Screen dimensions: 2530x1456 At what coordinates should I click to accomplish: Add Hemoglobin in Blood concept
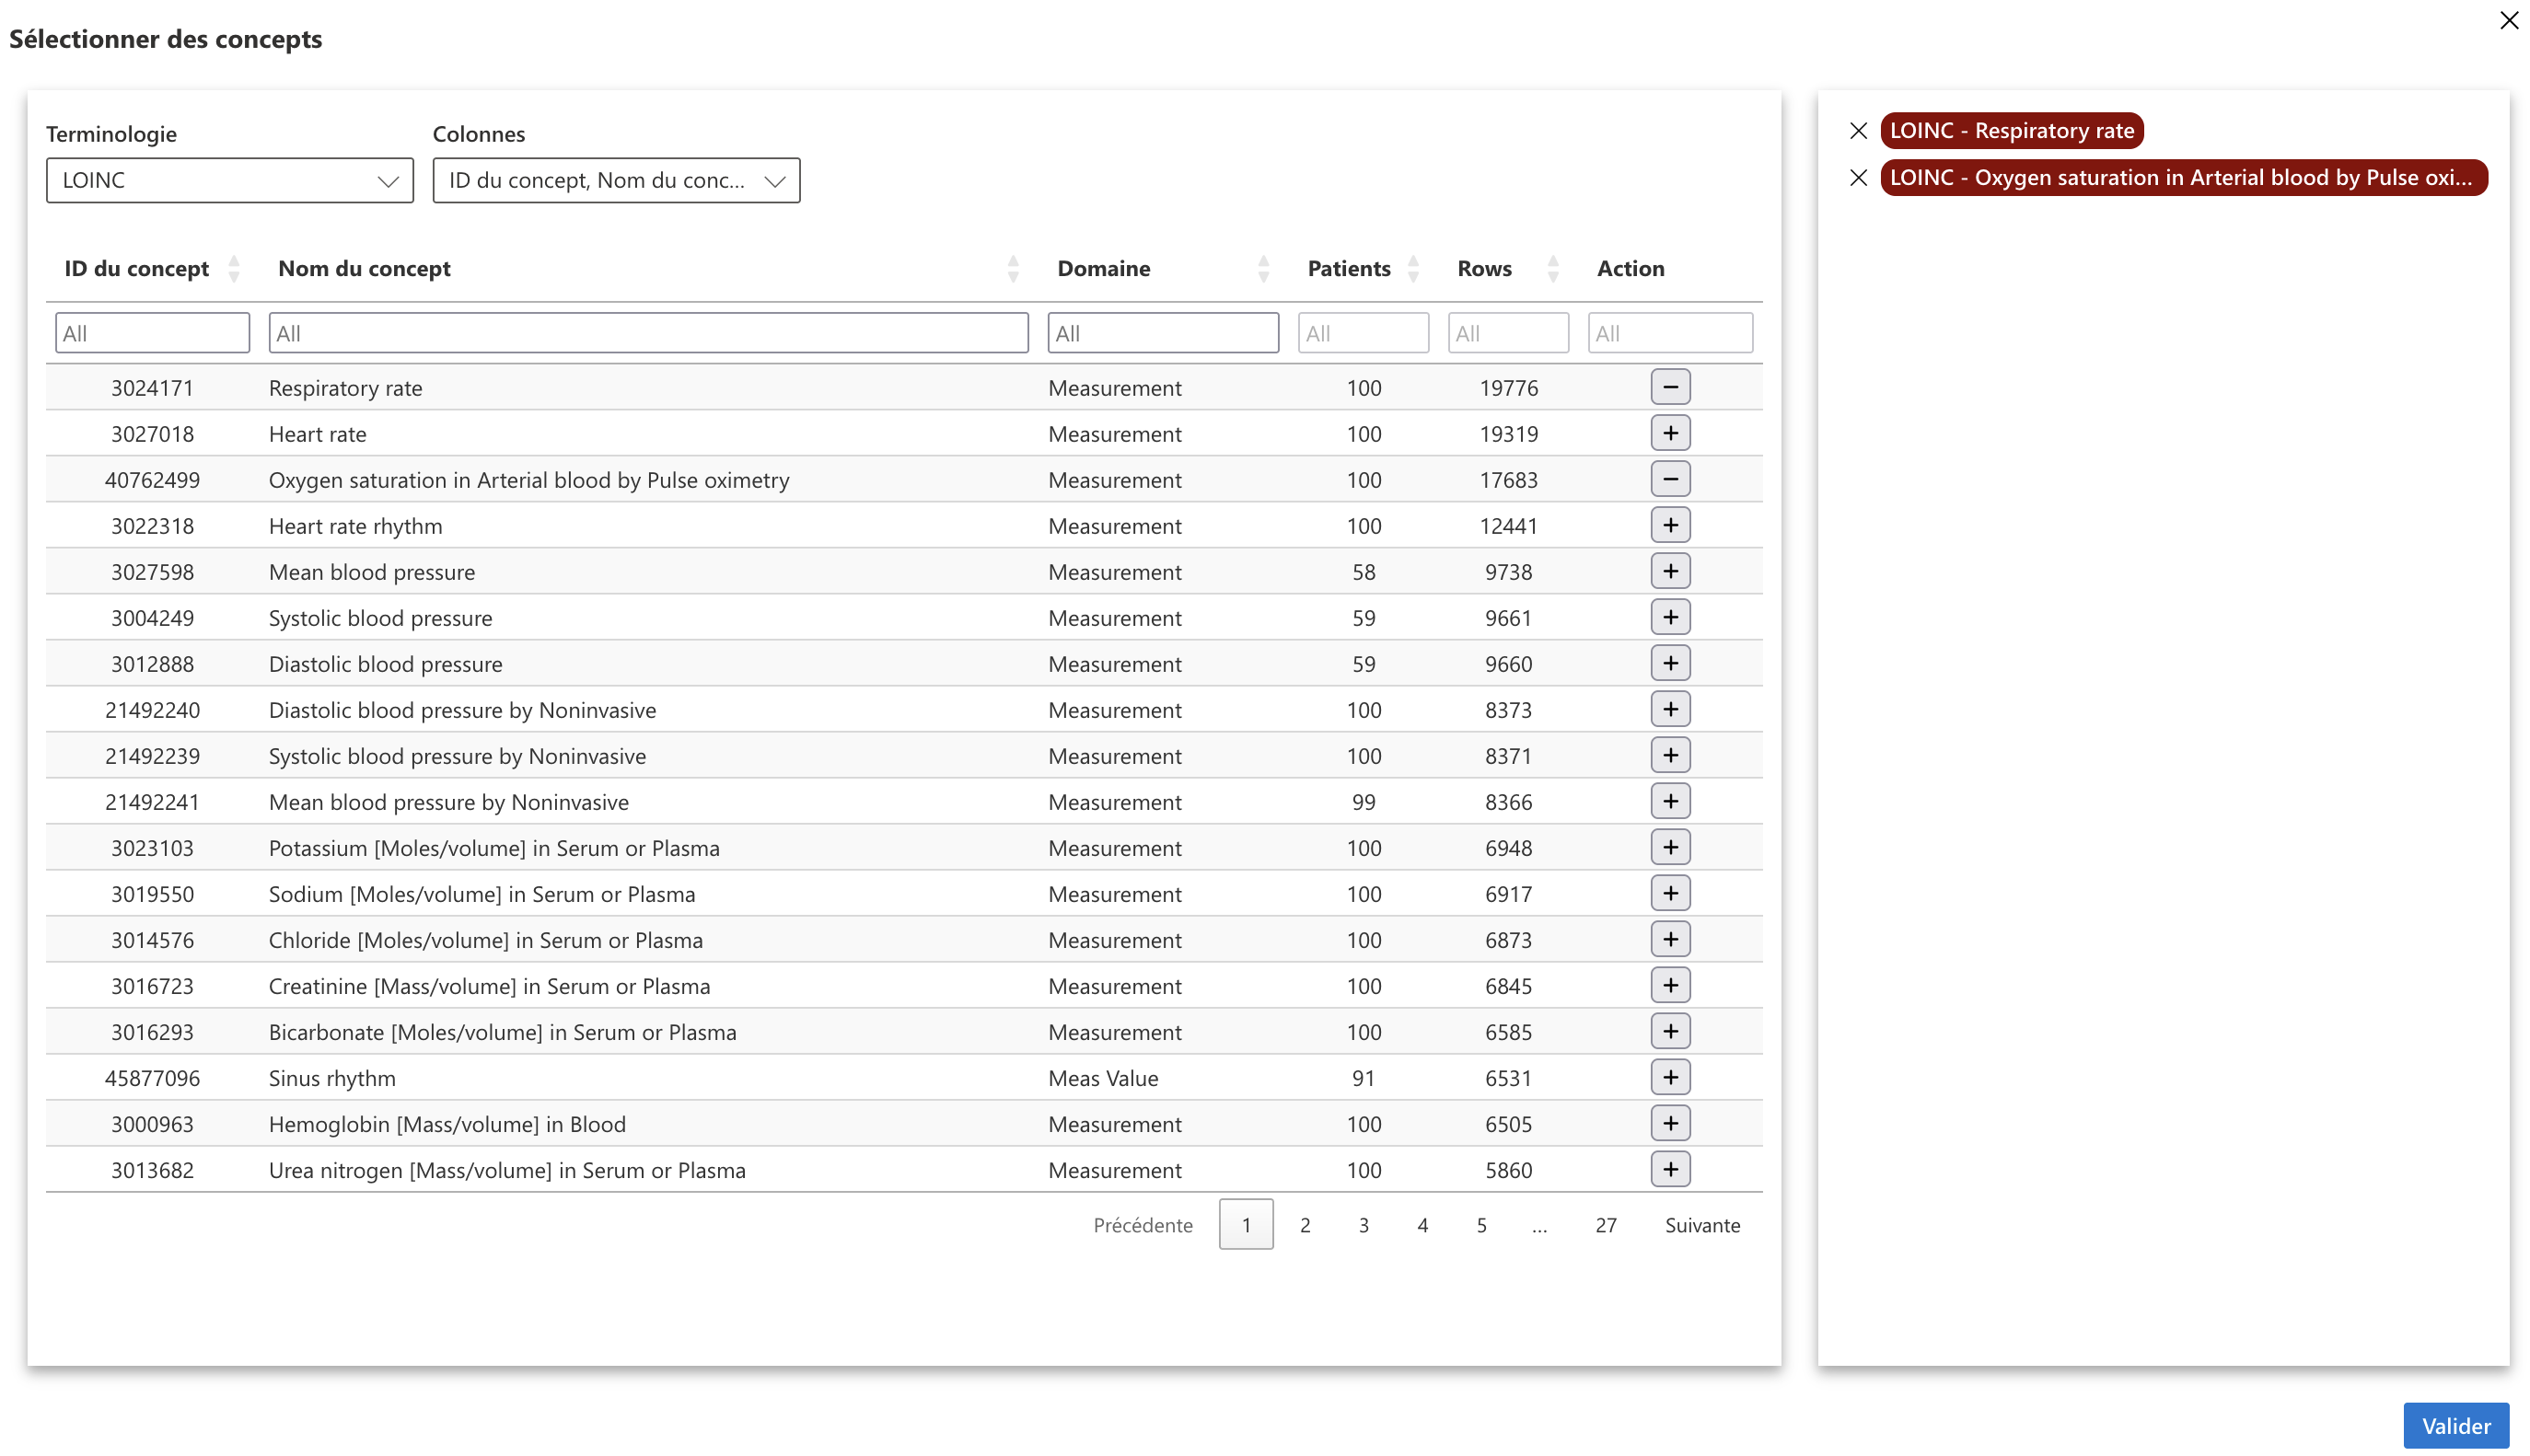coord(1670,1123)
